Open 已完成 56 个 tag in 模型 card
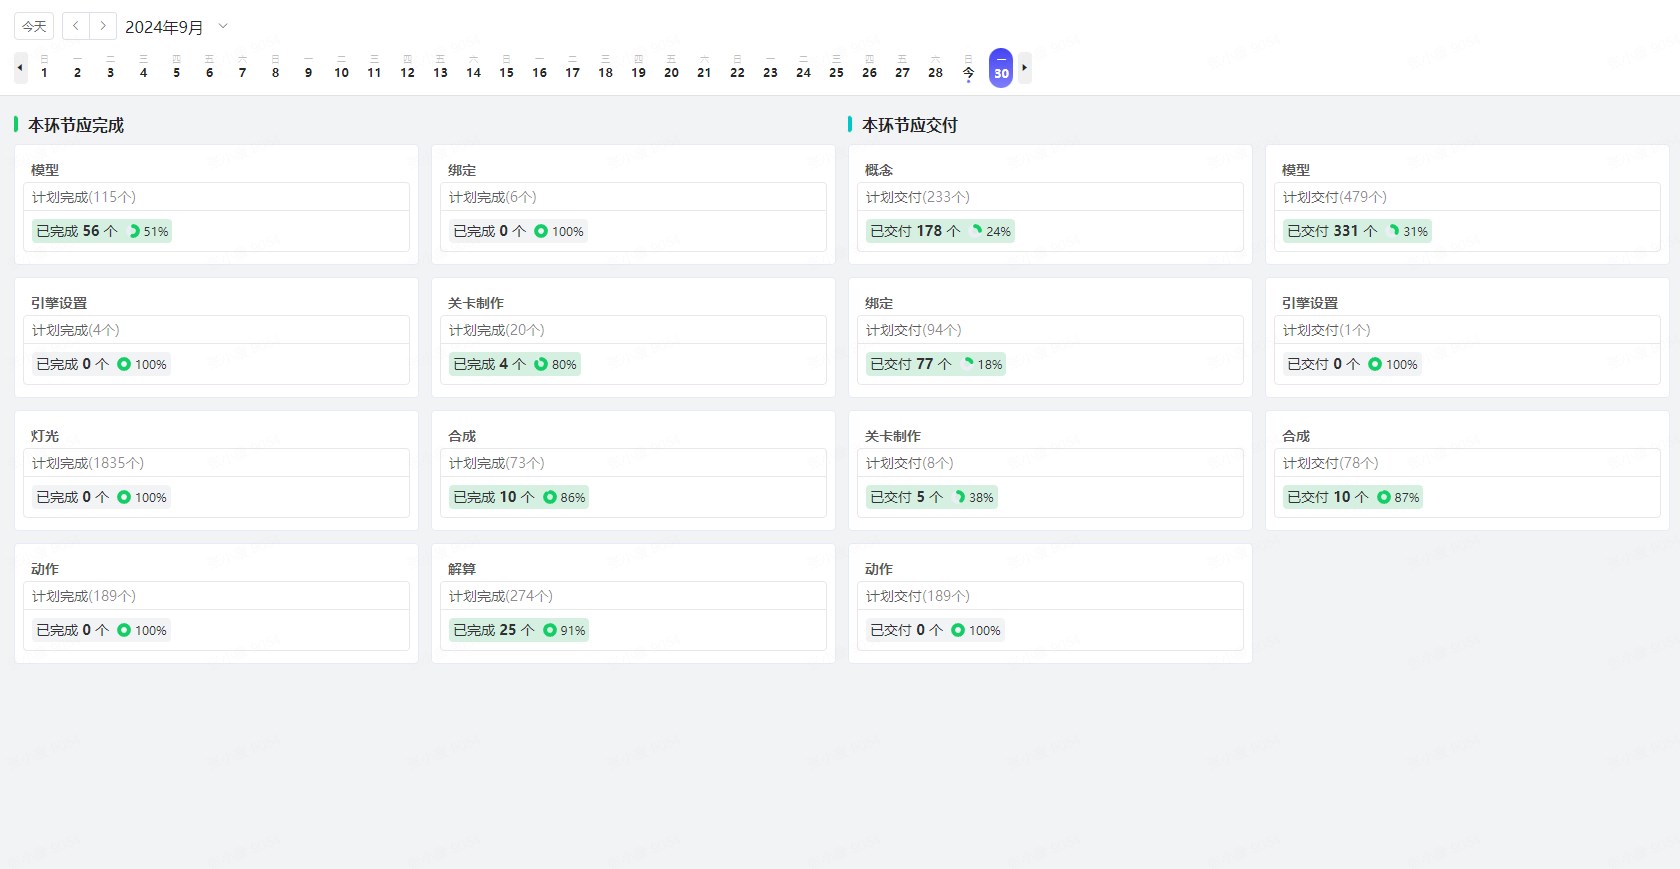The width and height of the screenshot is (1680, 869). 77,231
